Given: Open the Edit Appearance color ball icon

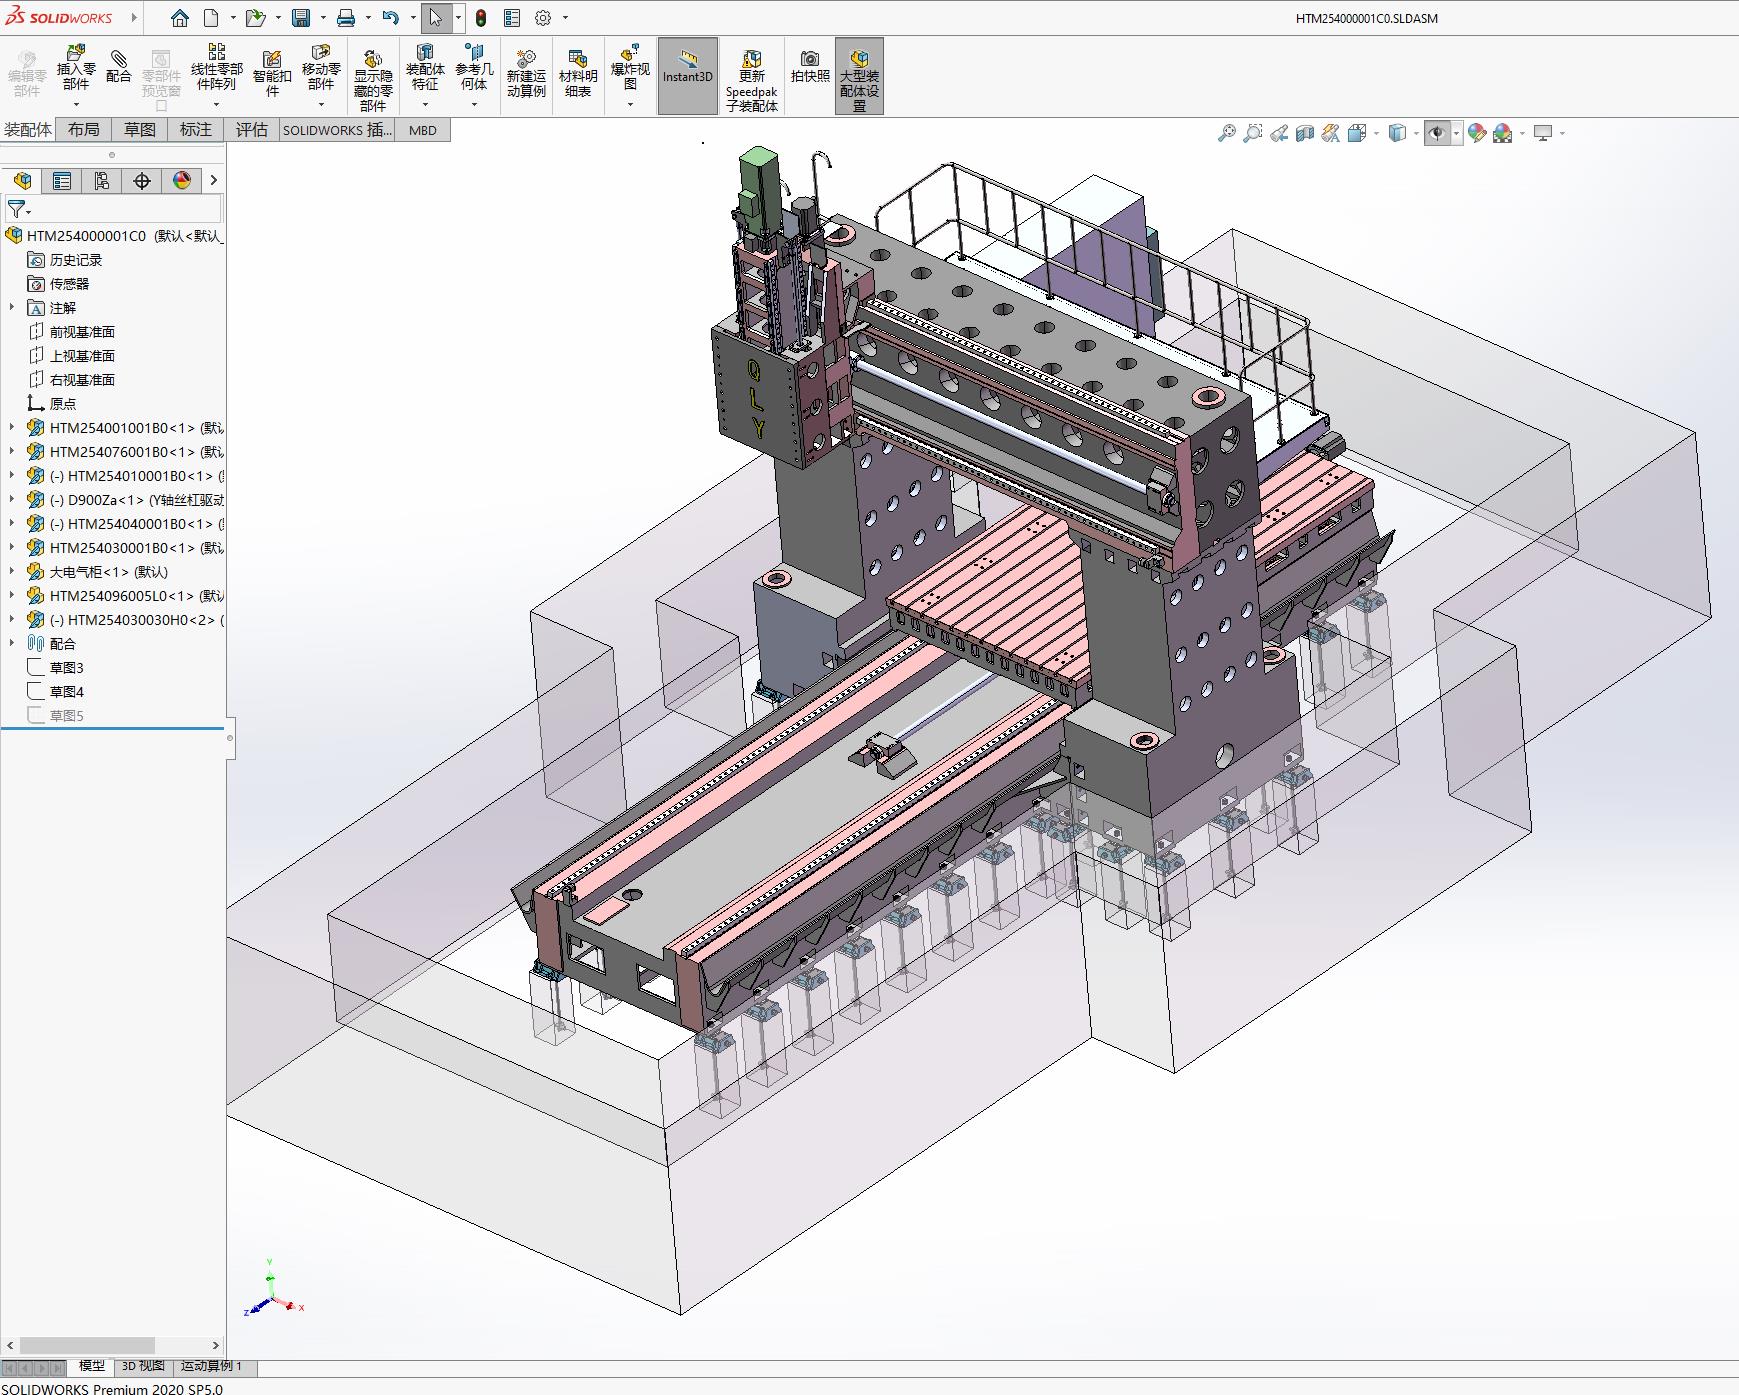Looking at the screenshot, I should click(x=1477, y=133).
